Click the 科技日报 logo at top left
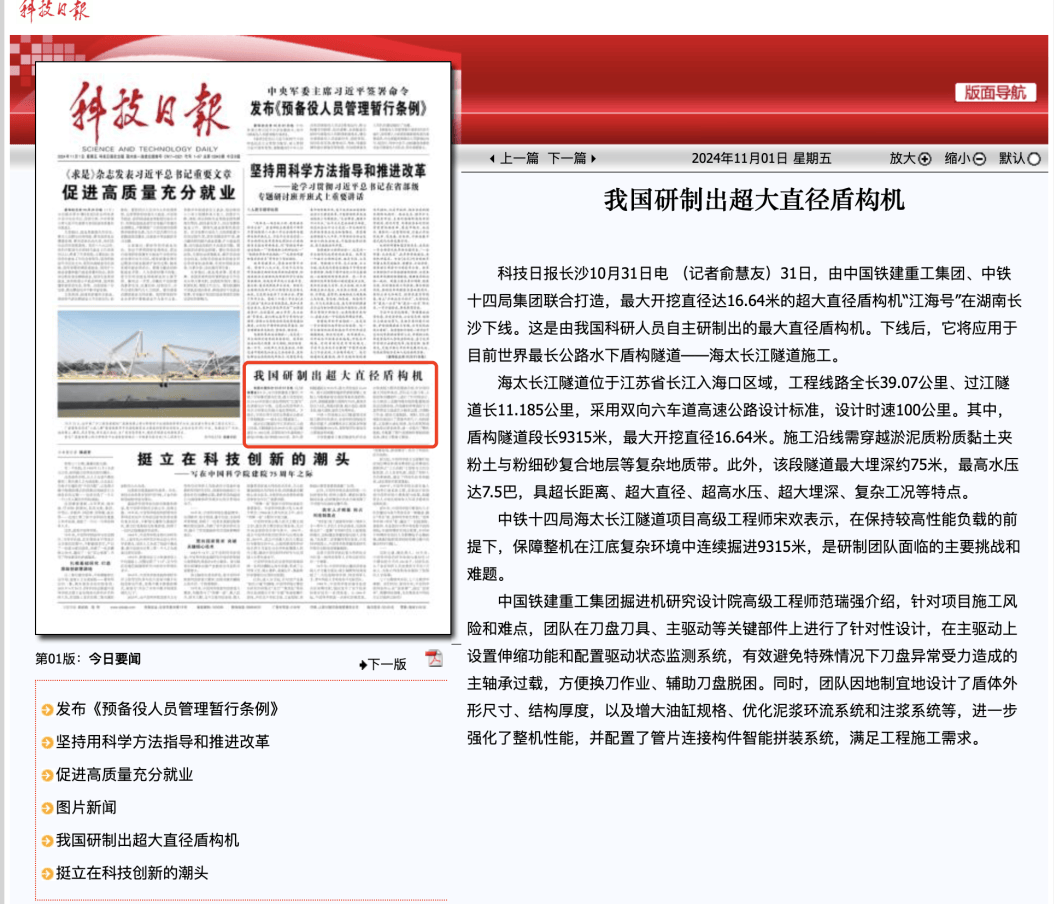The width and height of the screenshot is (1054, 904). pyautogui.click(x=54, y=10)
